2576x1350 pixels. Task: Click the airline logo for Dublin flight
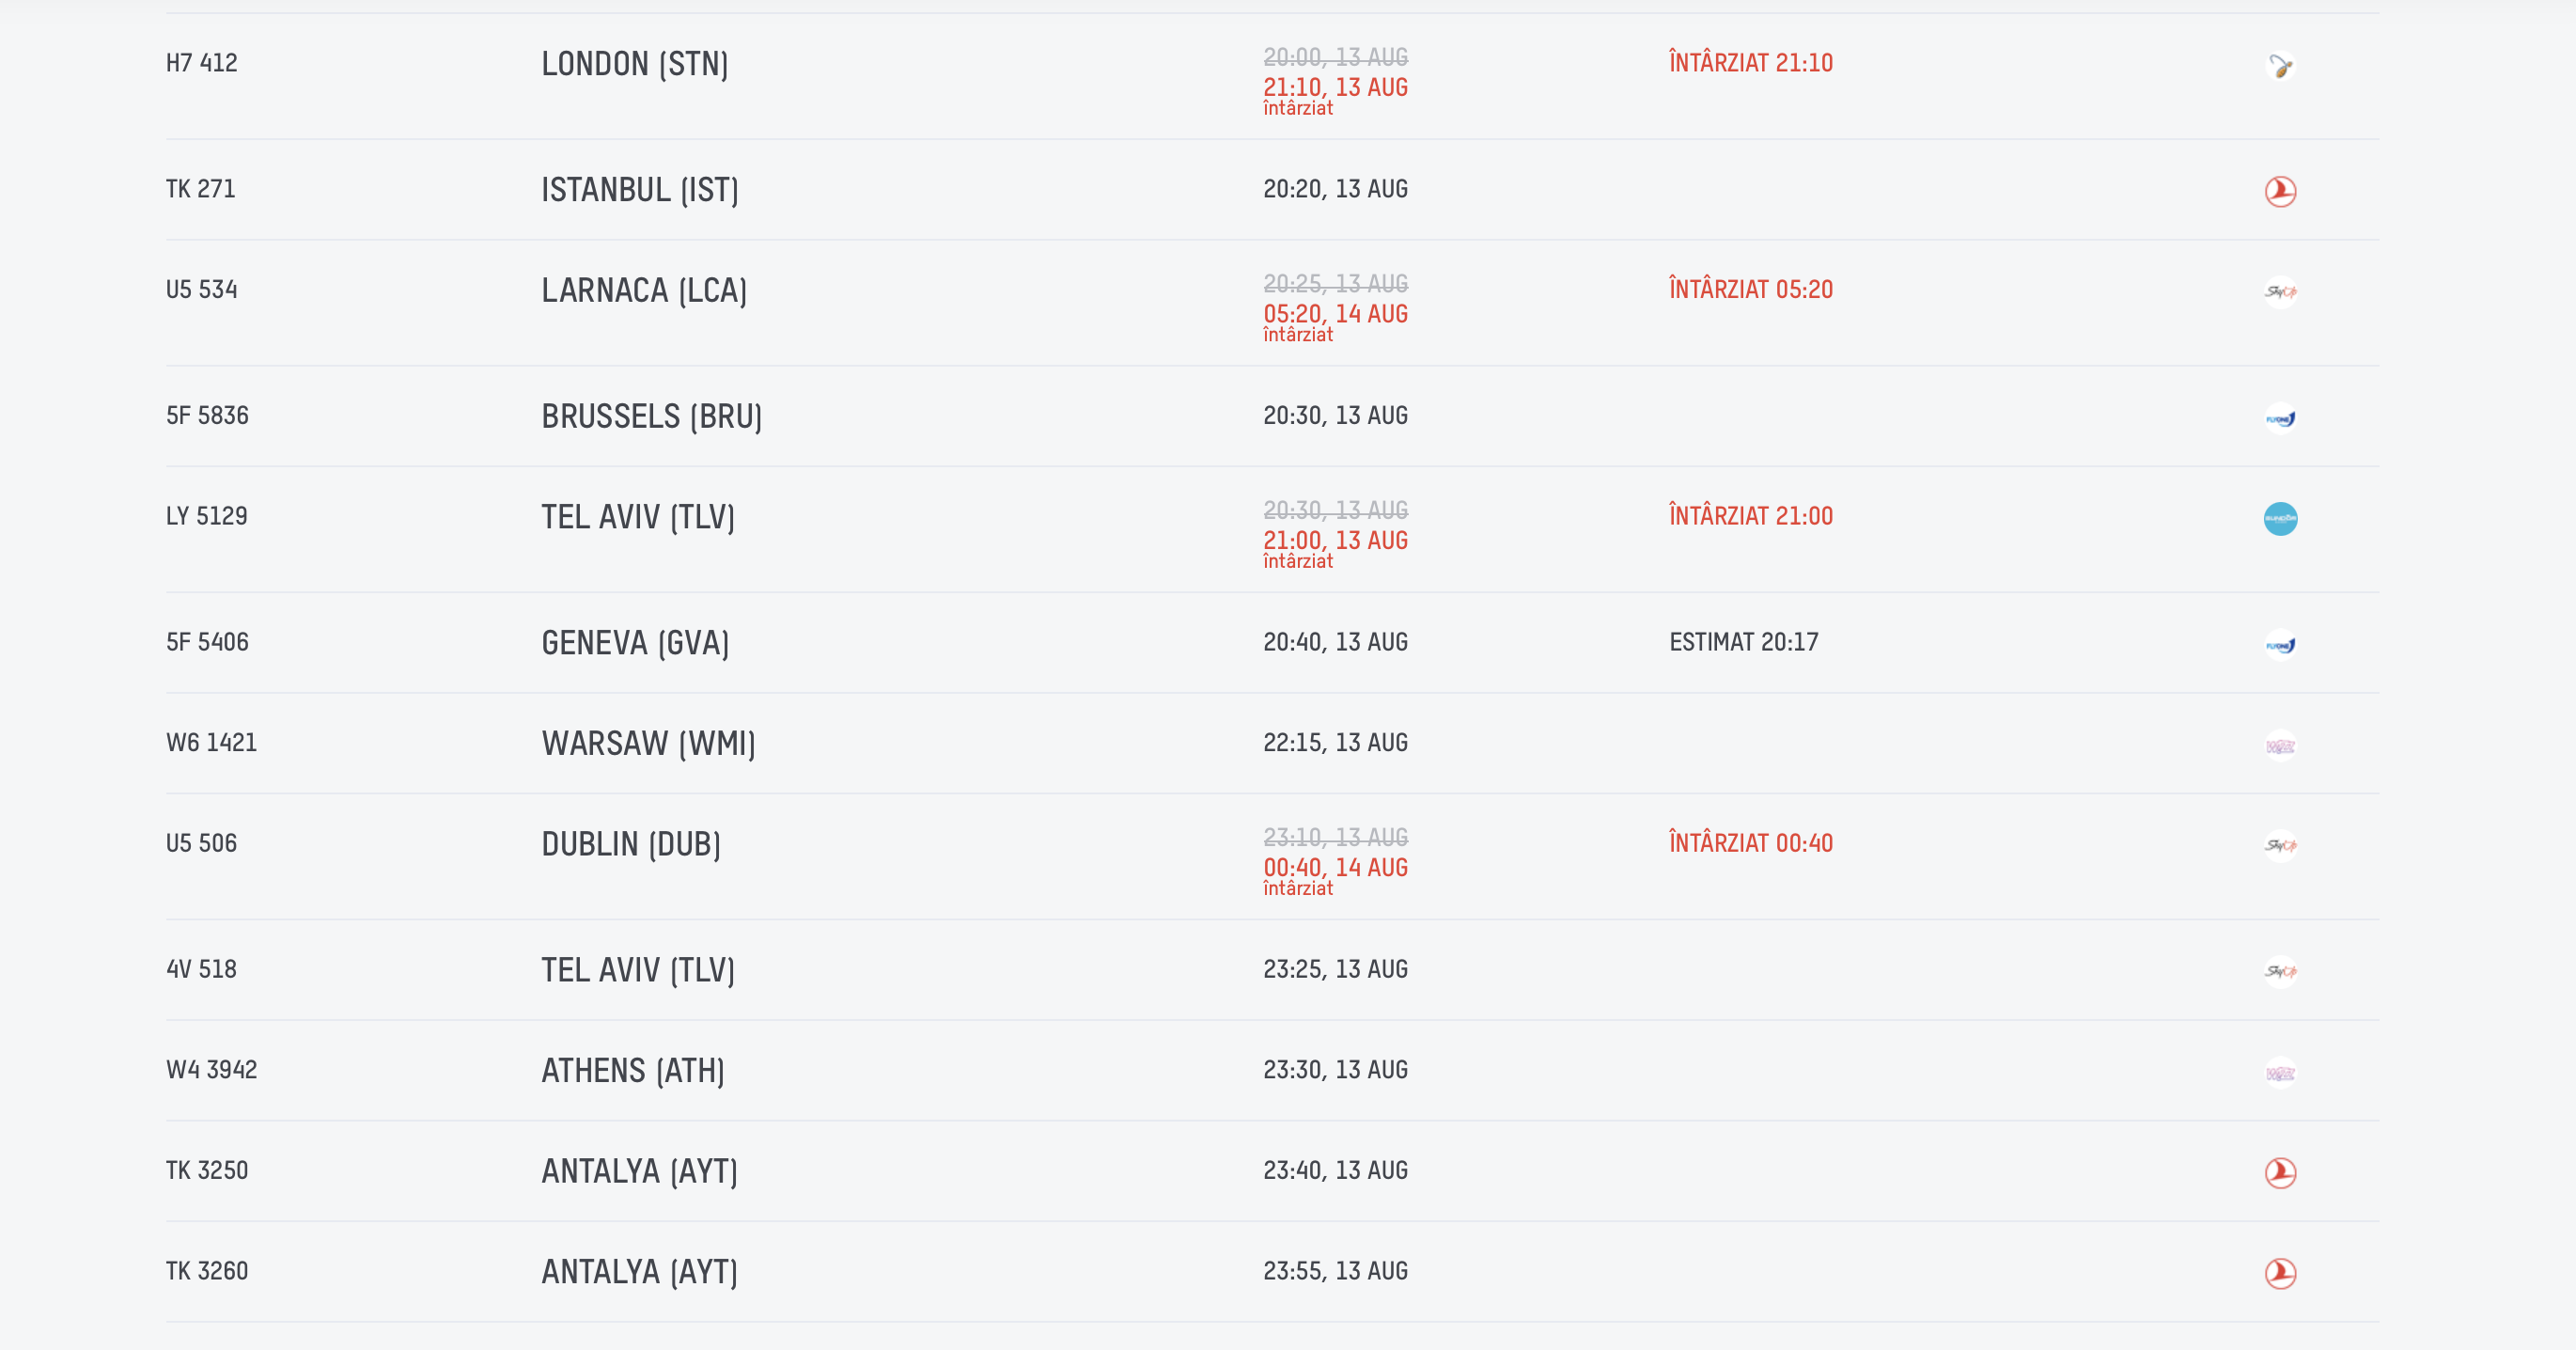(2280, 846)
